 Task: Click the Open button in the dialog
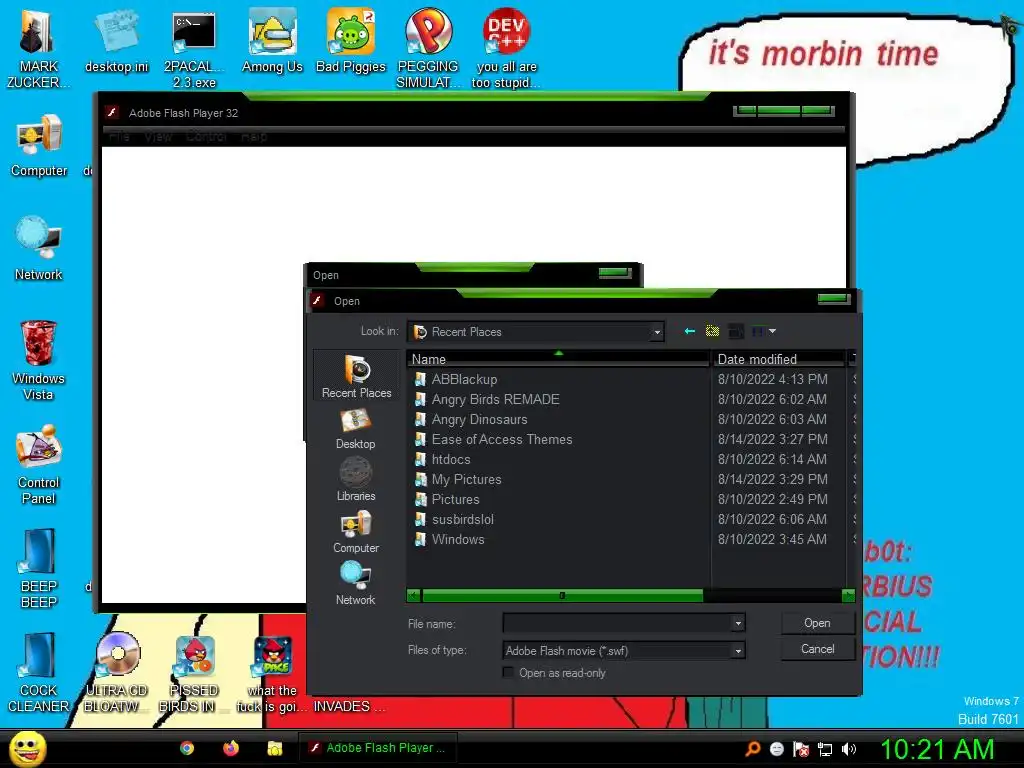818,623
